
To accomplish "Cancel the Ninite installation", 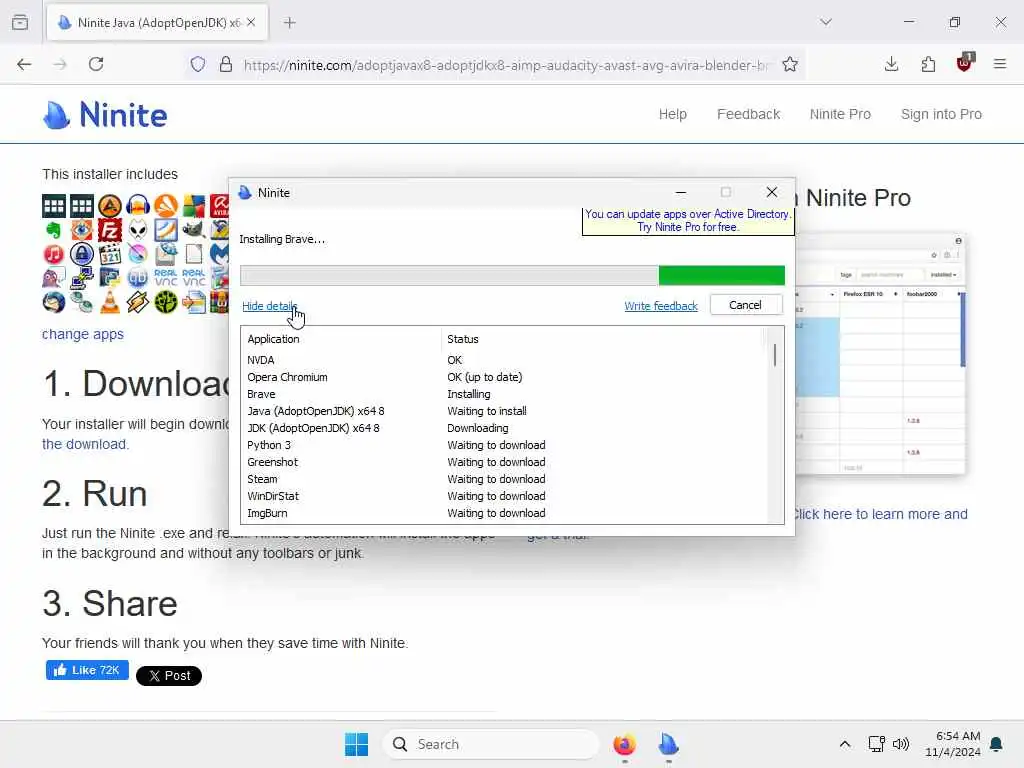I will click(746, 305).
